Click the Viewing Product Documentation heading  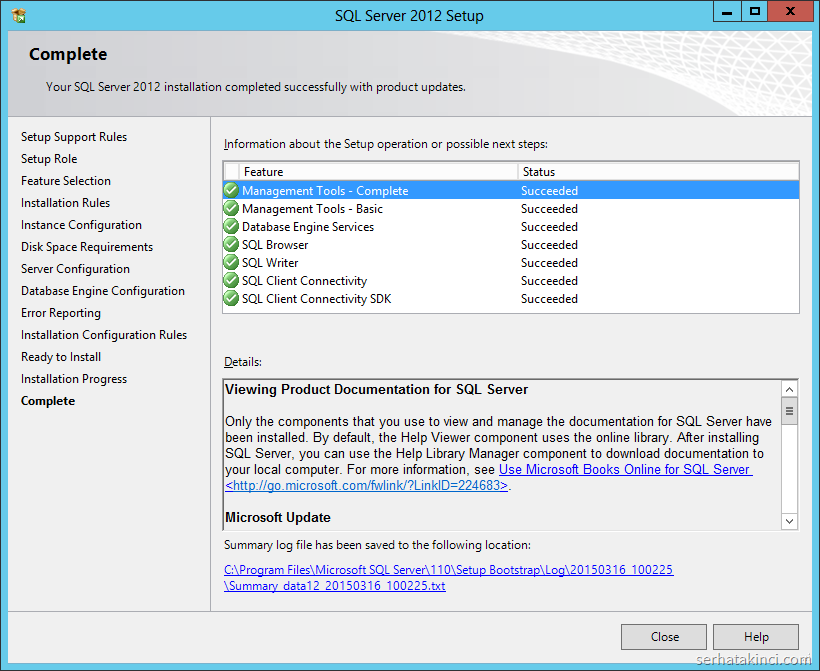pyautogui.click(x=376, y=389)
